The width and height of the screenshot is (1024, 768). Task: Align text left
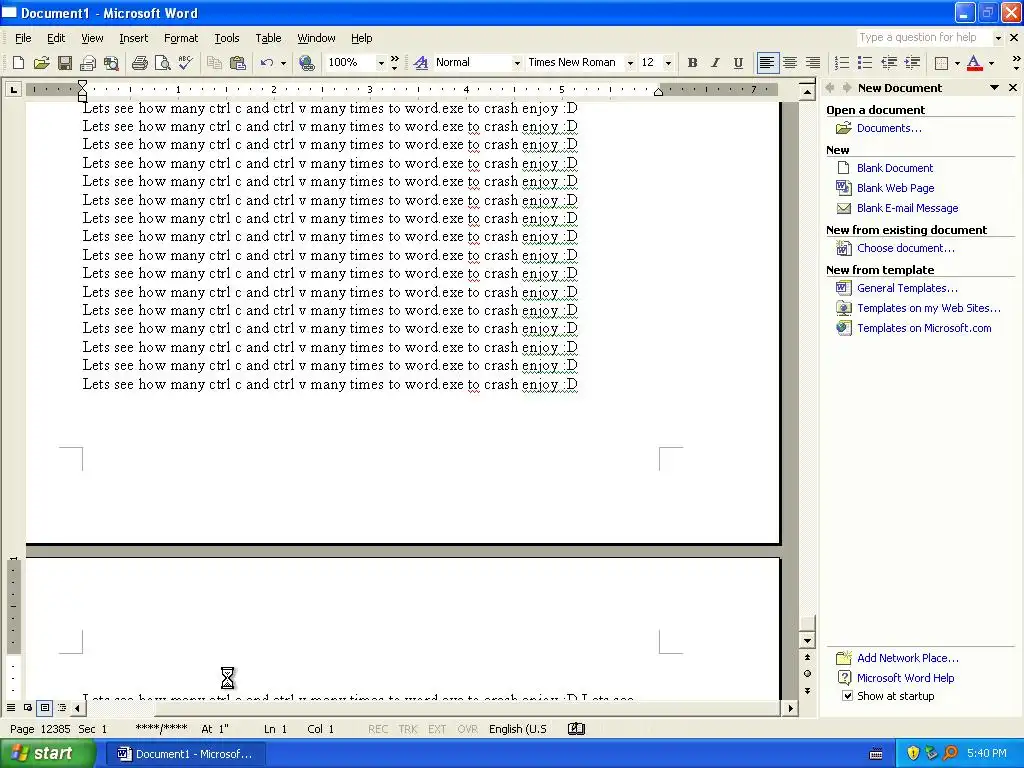click(767, 63)
